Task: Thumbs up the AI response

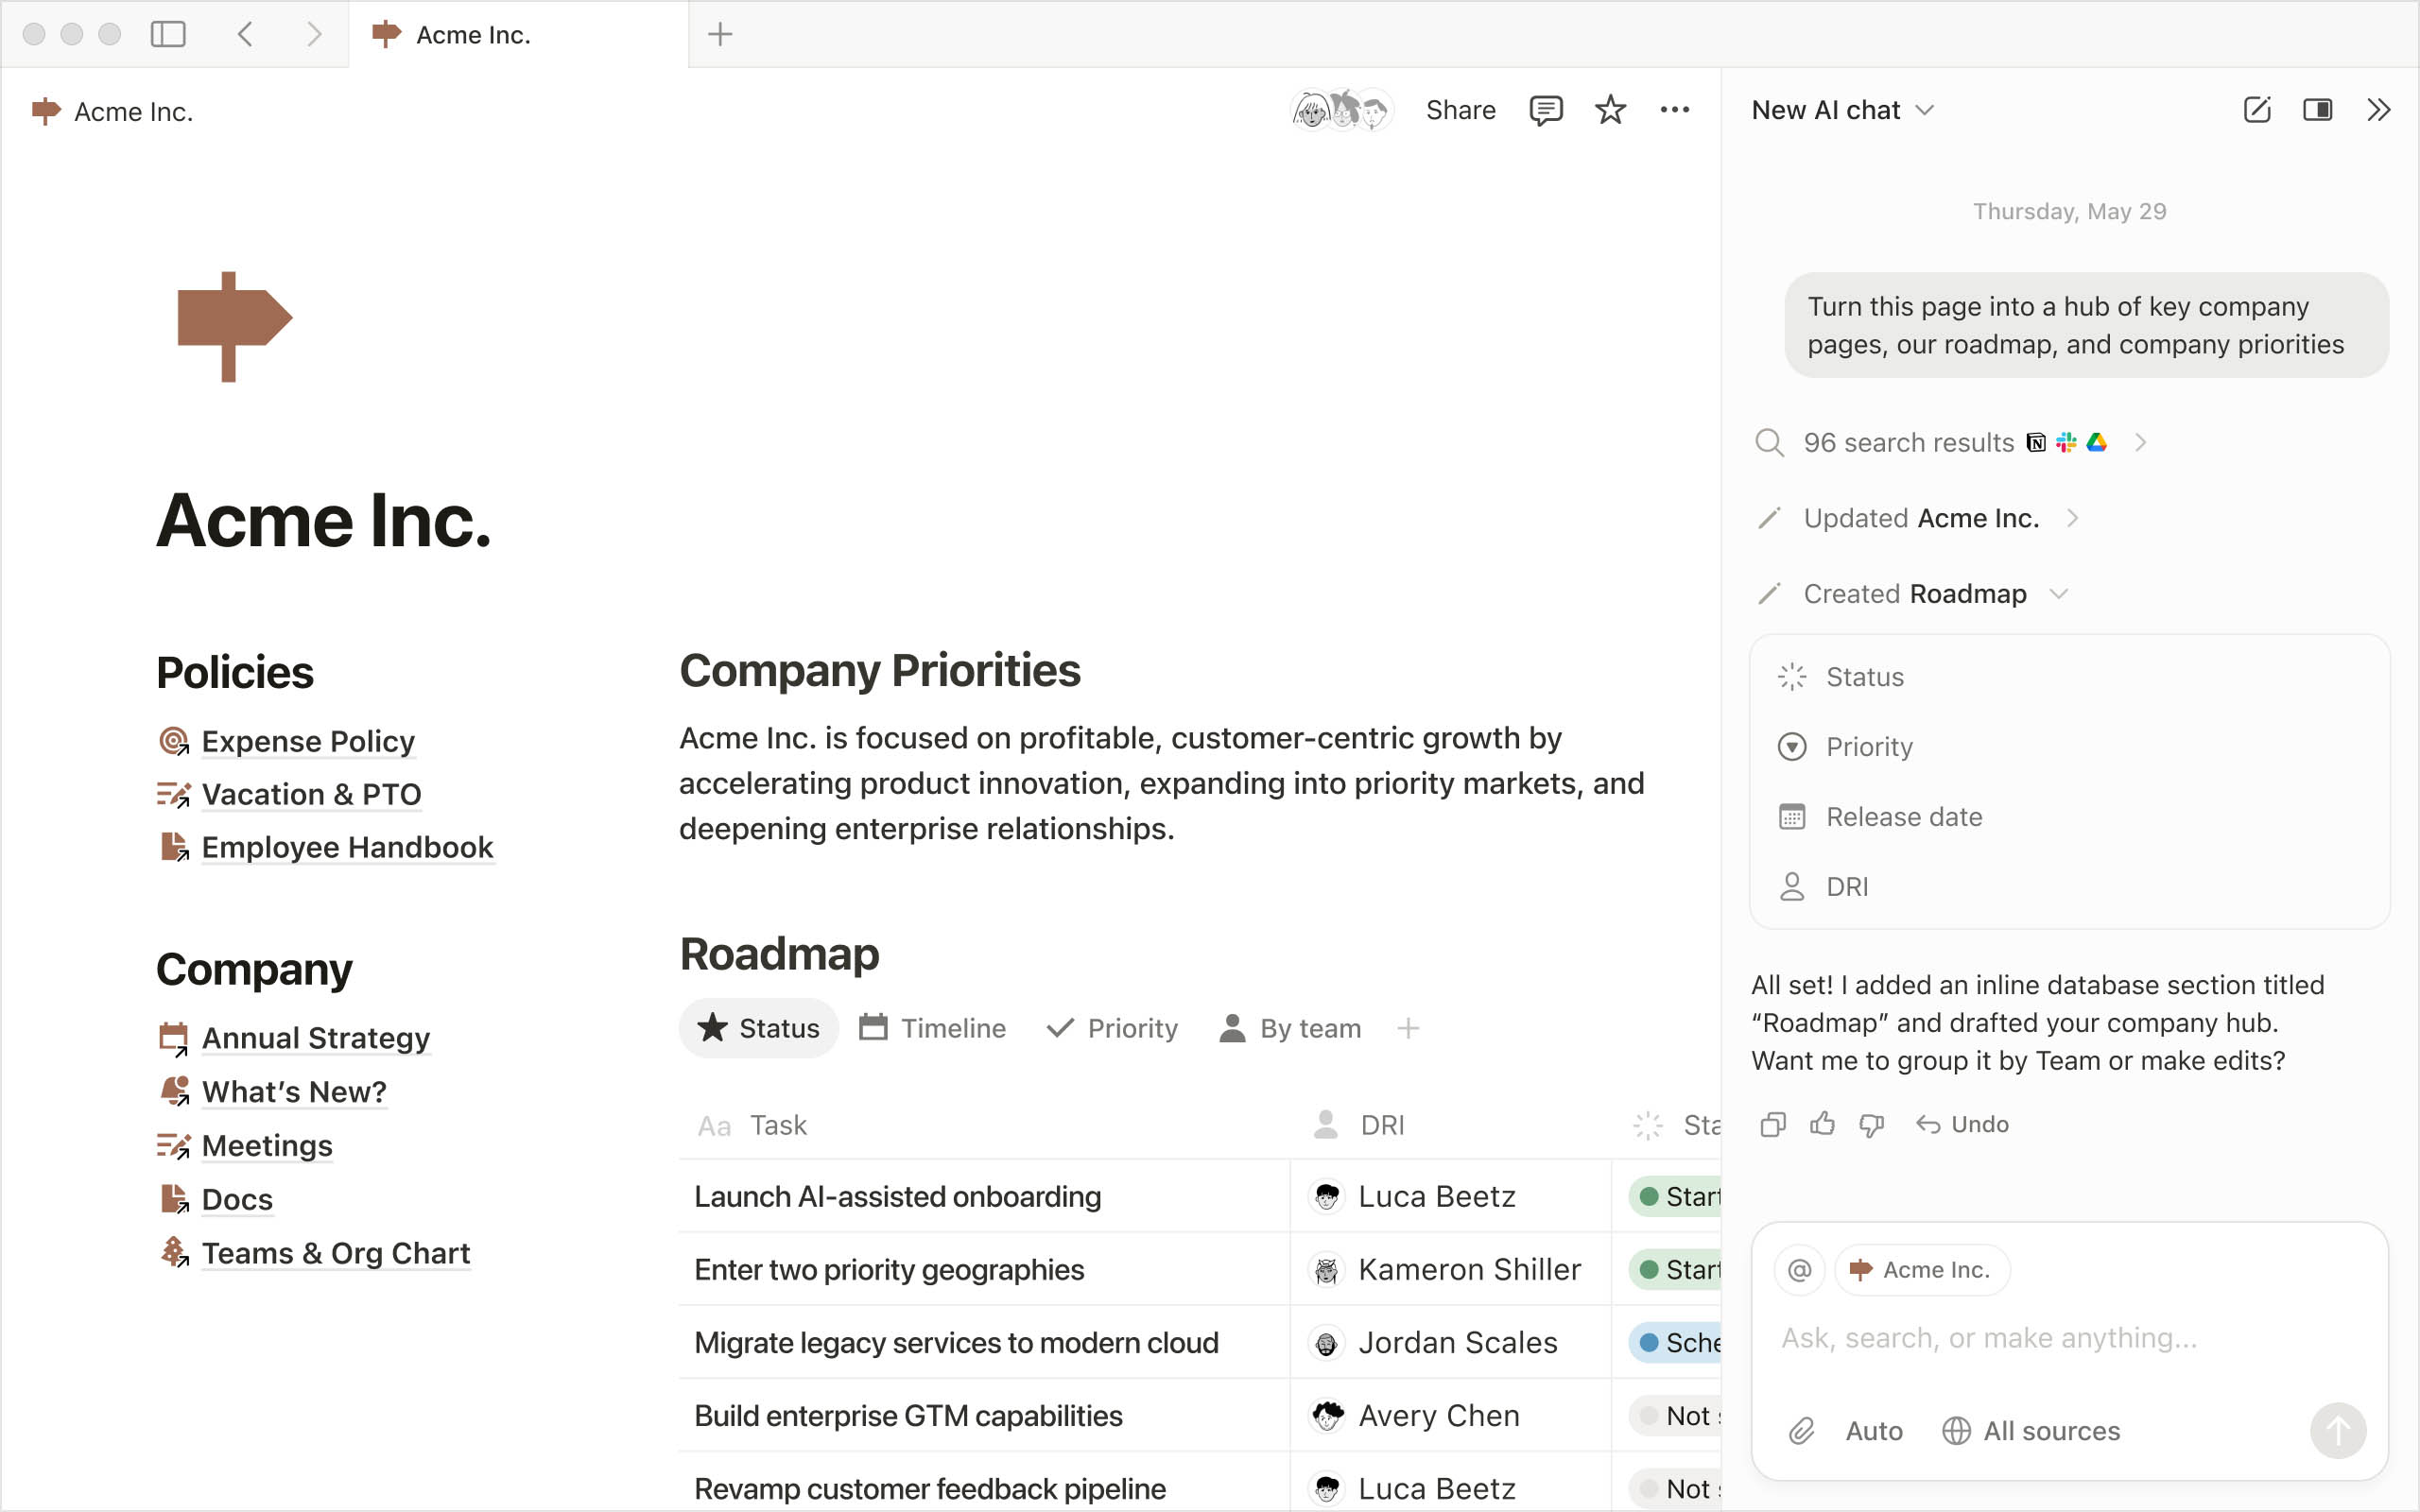Action: (x=1821, y=1124)
